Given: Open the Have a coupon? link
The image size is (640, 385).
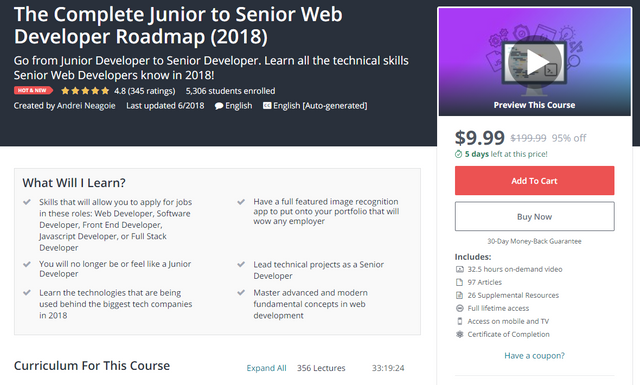Looking at the screenshot, I should point(534,356).
